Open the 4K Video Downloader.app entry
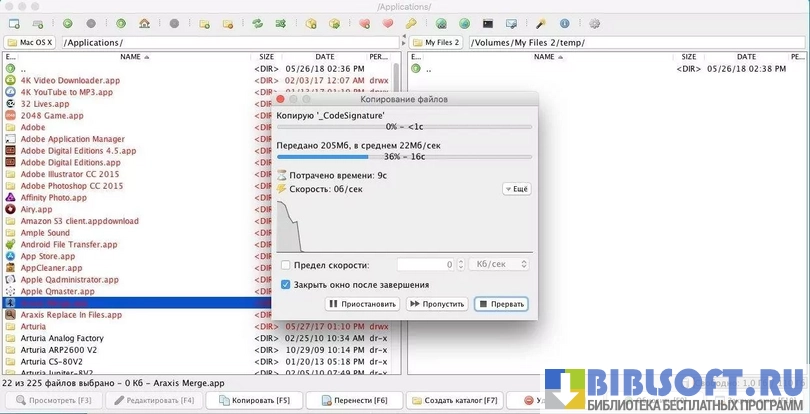810x414 pixels. click(x=67, y=79)
